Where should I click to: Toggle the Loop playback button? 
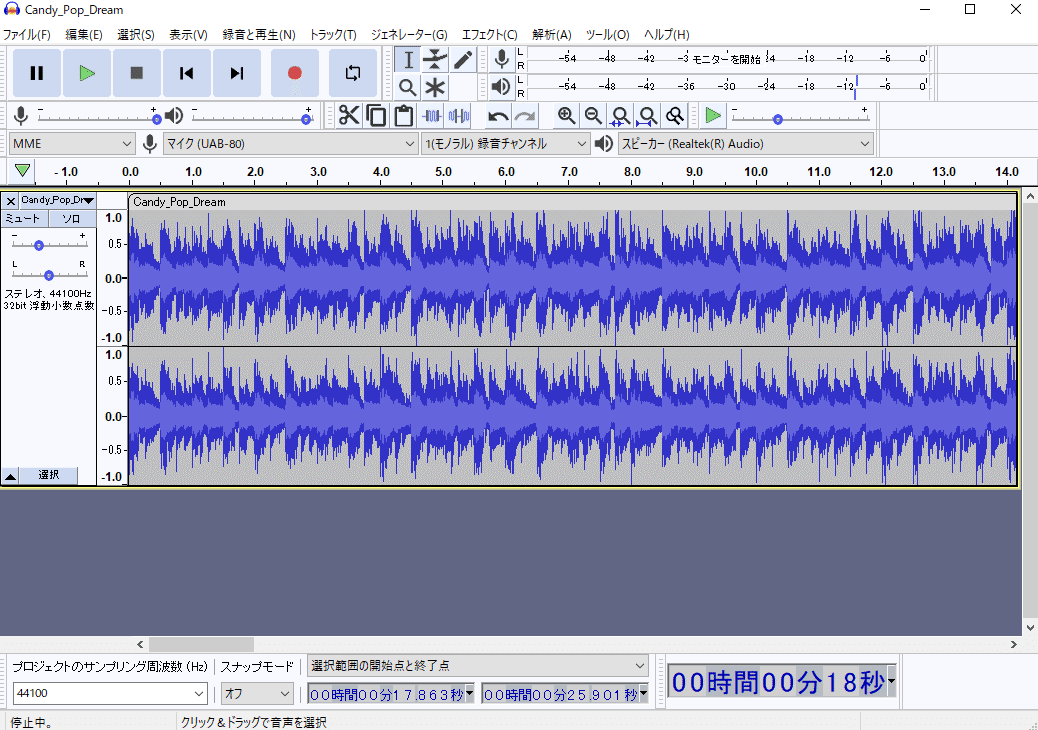pyautogui.click(x=353, y=73)
